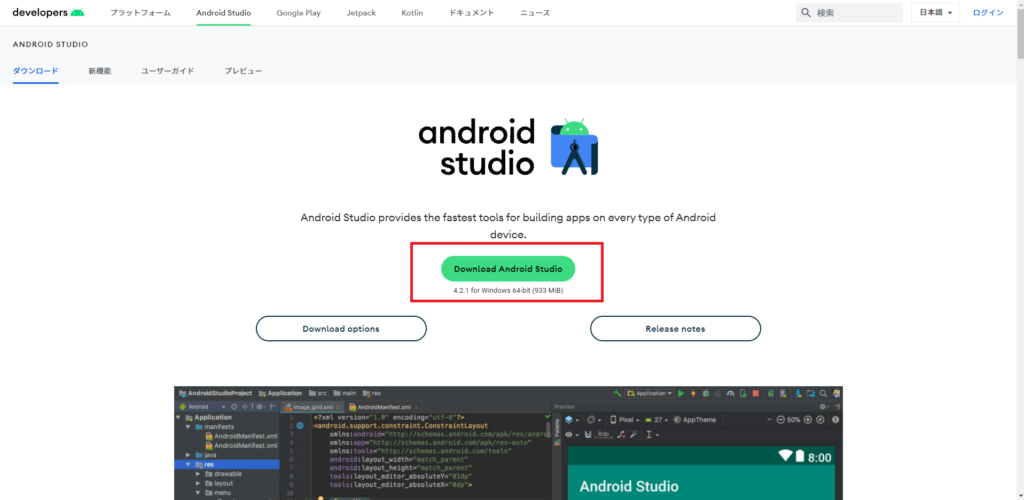Click the Android developers logo
The height and width of the screenshot is (500, 1024).
coord(48,13)
